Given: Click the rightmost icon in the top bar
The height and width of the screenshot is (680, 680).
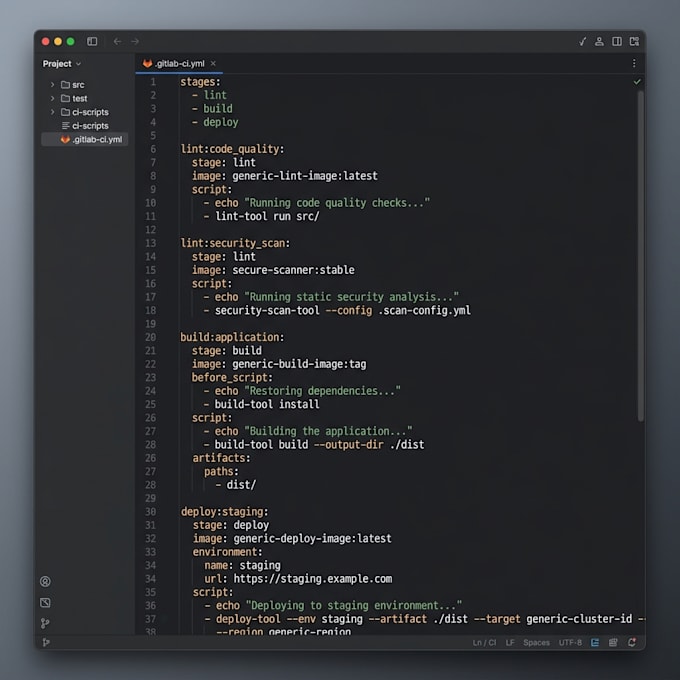Looking at the screenshot, I should tap(634, 41).
